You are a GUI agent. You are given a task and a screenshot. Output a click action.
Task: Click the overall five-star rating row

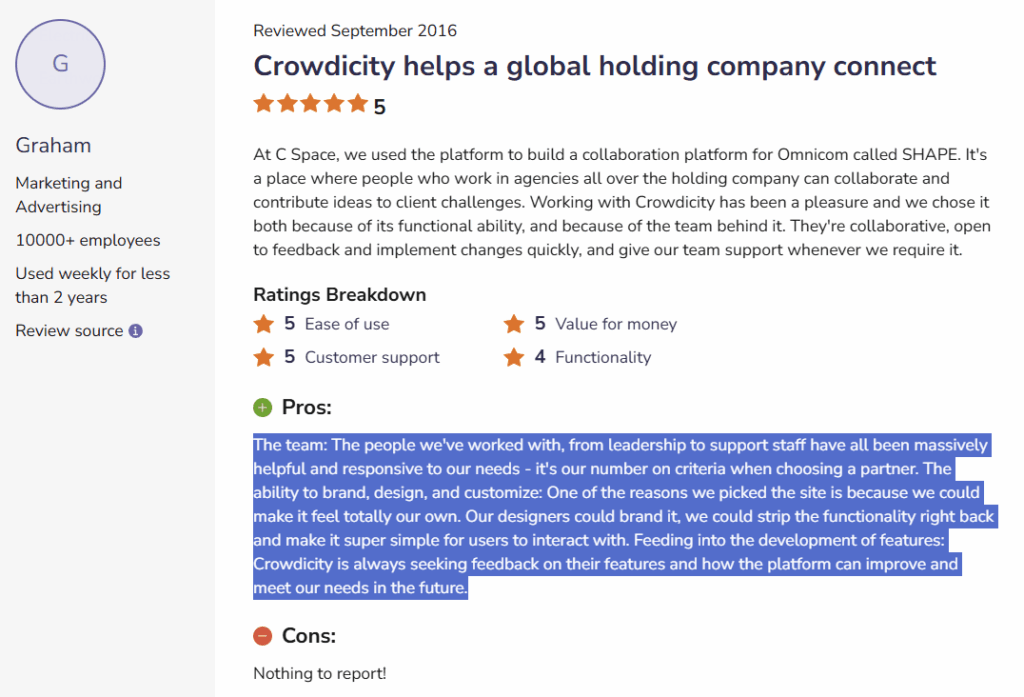(311, 103)
